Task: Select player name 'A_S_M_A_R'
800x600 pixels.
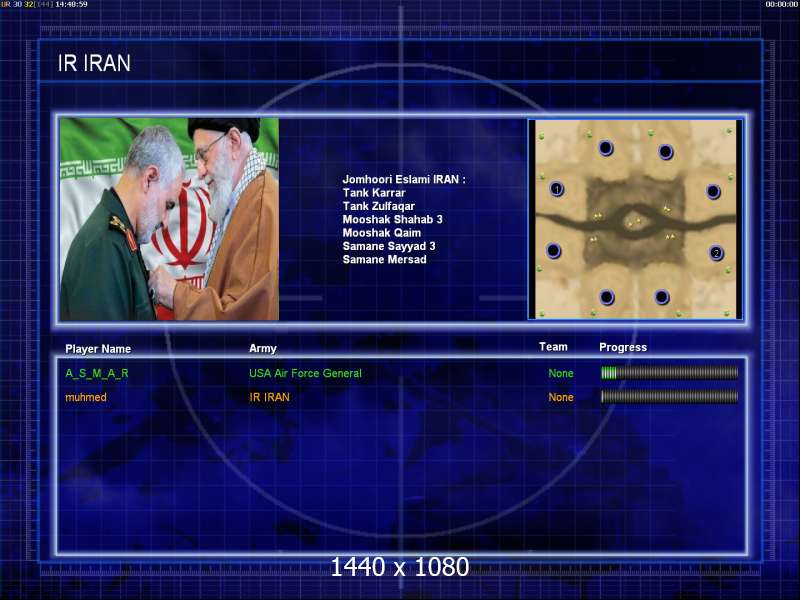Action: coord(97,373)
